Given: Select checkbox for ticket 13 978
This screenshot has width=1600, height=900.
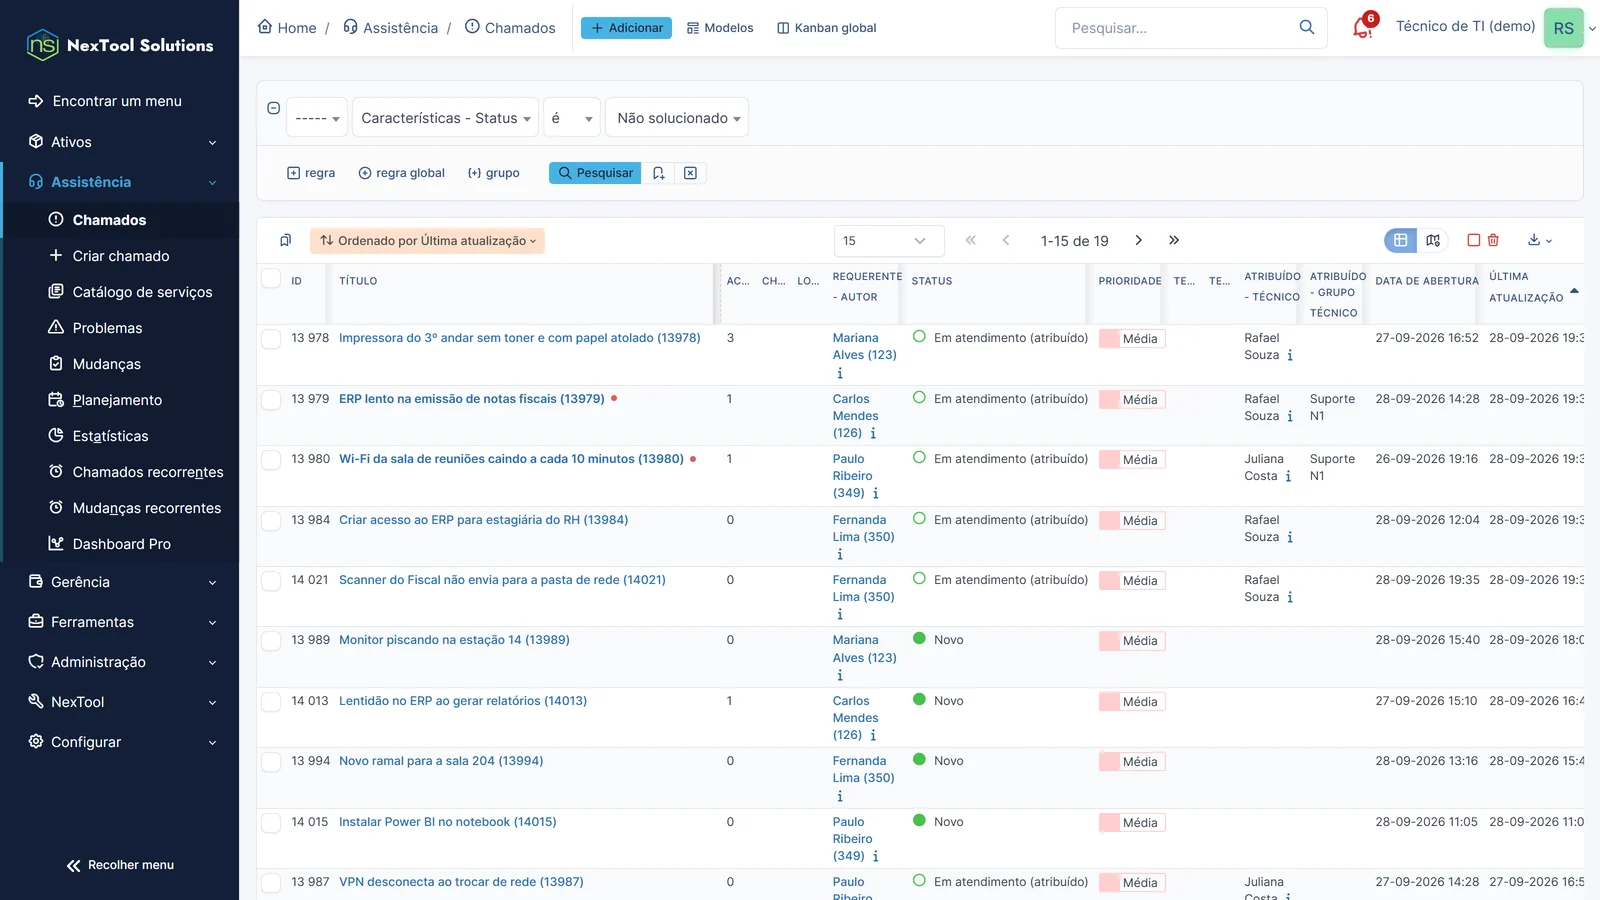Looking at the screenshot, I should [x=271, y=339].
